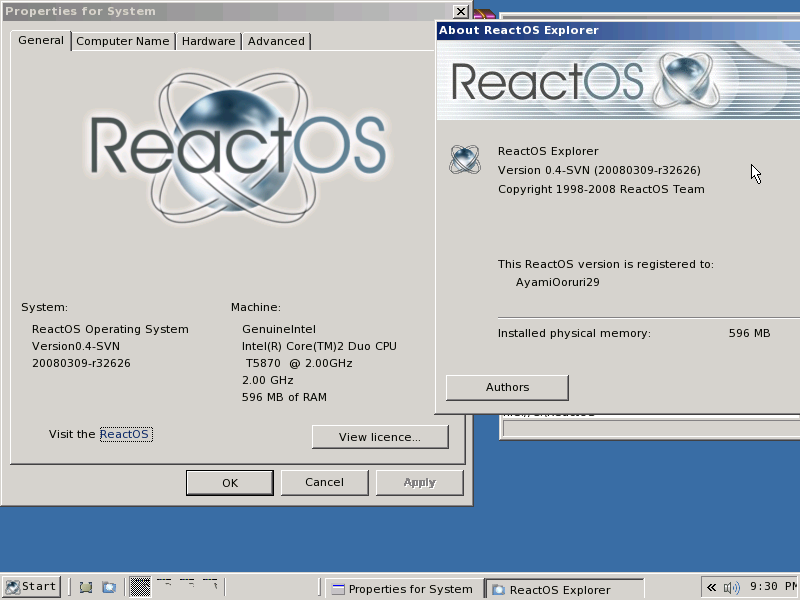Activate ReactOS Explorer taskbar button
The width and height of the screenshot is (800, 600).
pyautogui.click(x=564, y=589)
